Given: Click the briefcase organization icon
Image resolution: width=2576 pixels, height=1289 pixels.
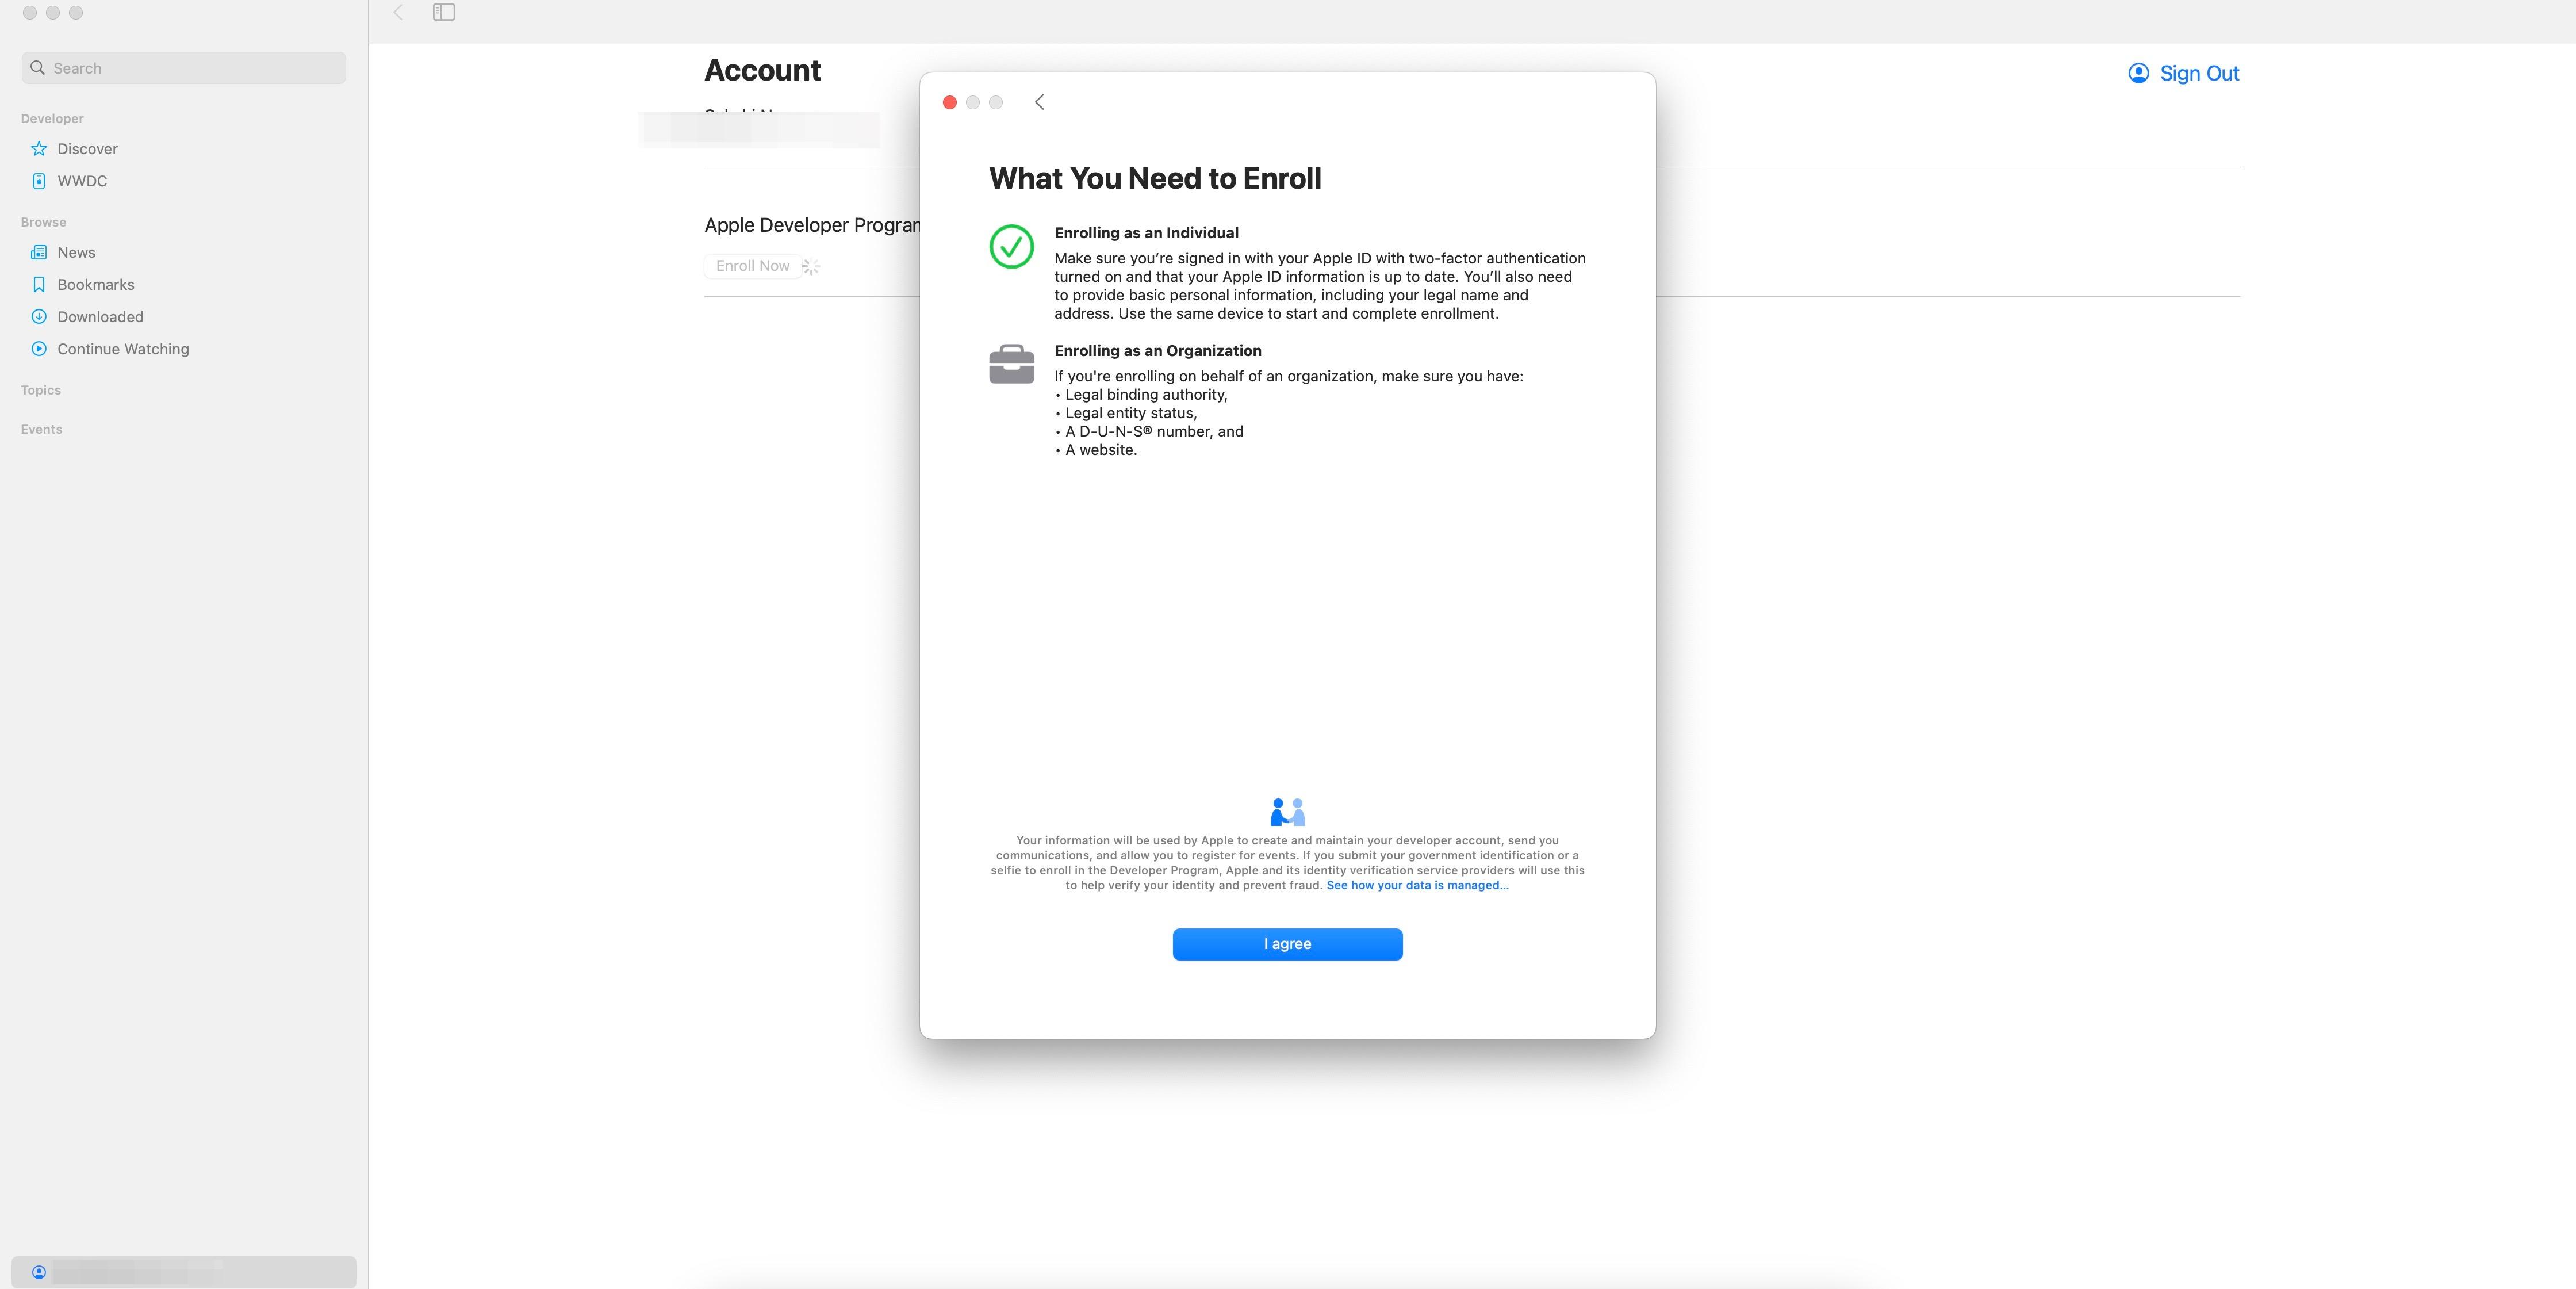Looking at the screenshot, I should coord(1011,364).
